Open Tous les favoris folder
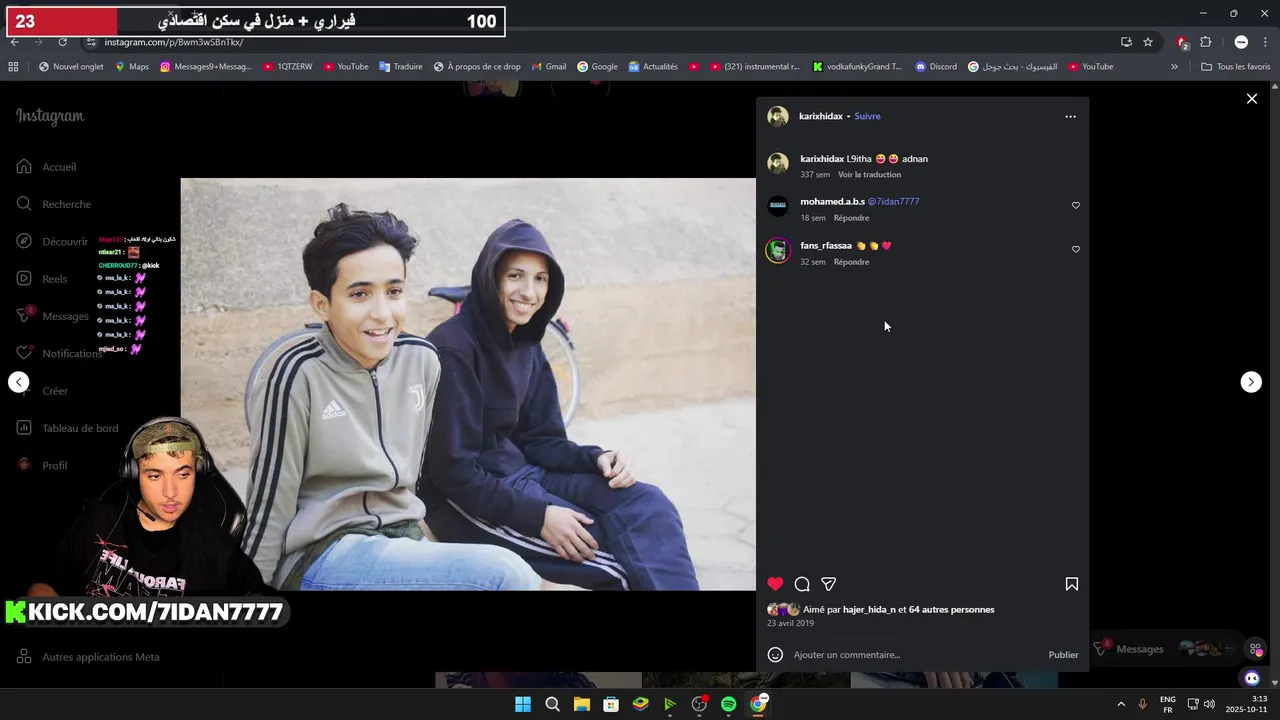The image size is (1280, 720). pos(1235,67)
